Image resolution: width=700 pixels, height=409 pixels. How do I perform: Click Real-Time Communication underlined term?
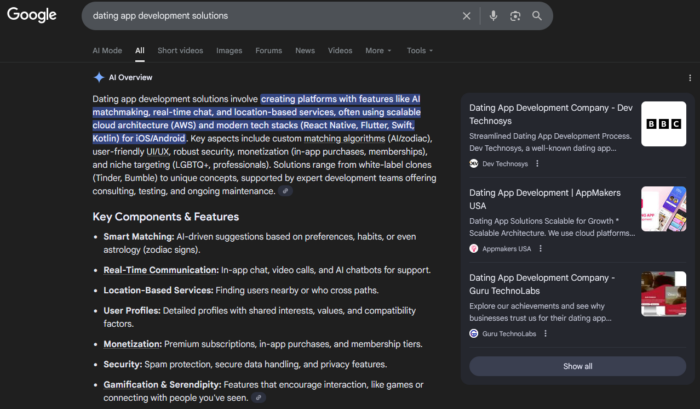[x=161, y=270]
